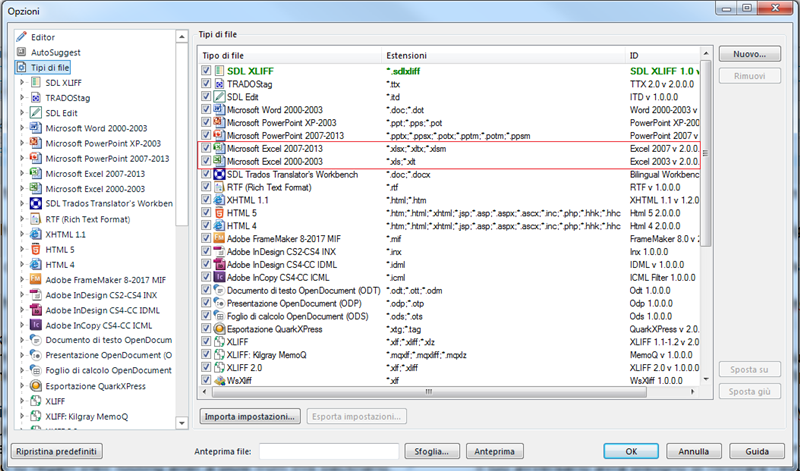Click the Nuovo... button

749,54
